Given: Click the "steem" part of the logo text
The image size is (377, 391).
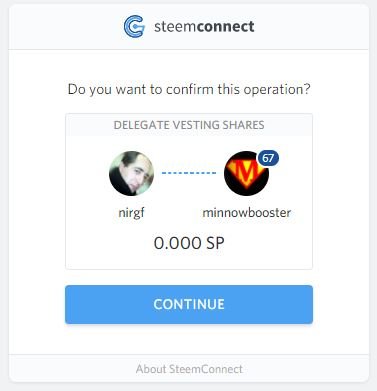Looking at the screenshot, I should (x=175, y=27).
